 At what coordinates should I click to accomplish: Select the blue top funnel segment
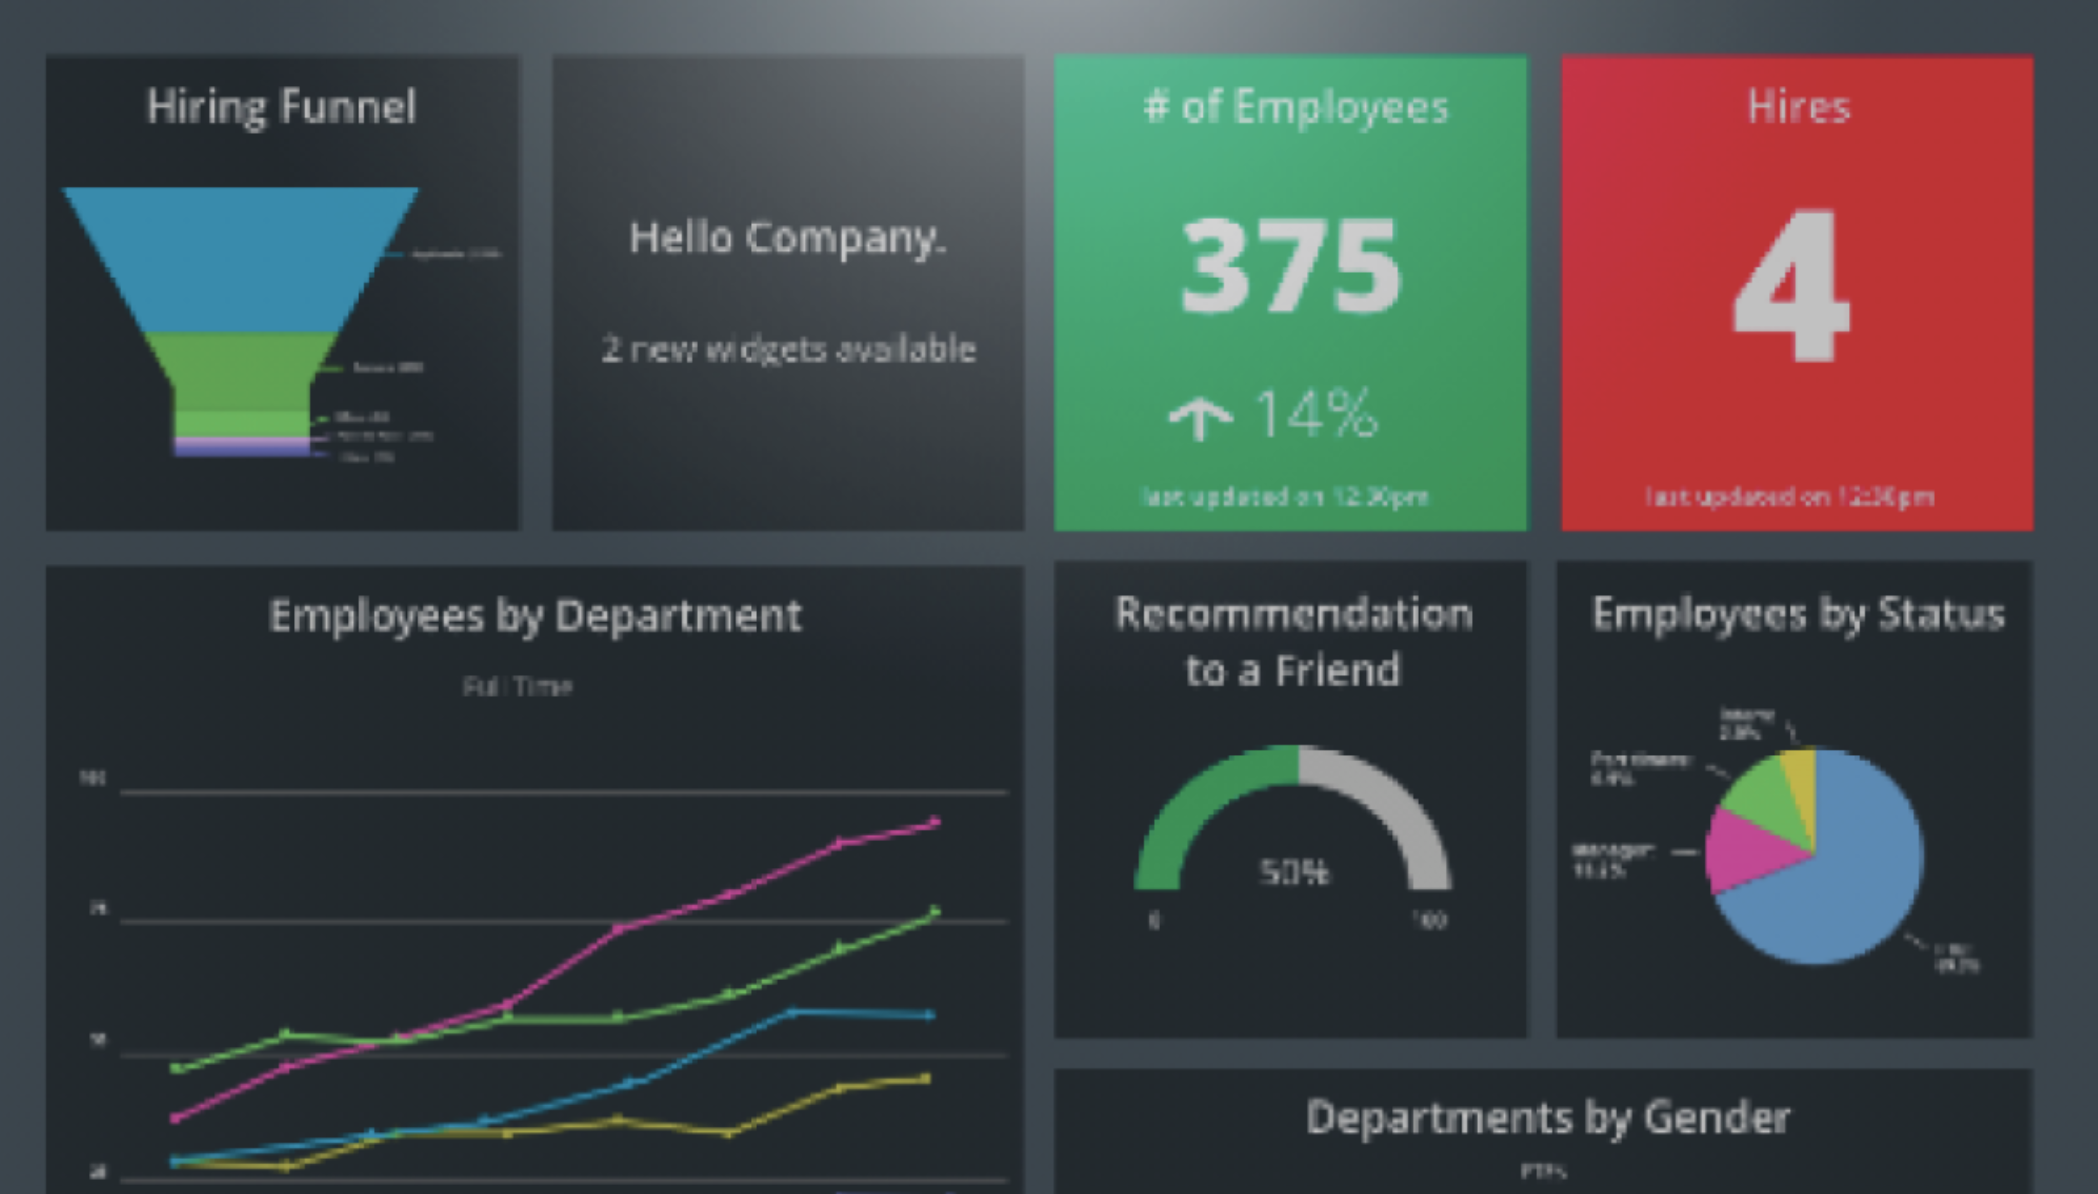tap(240, 258)
